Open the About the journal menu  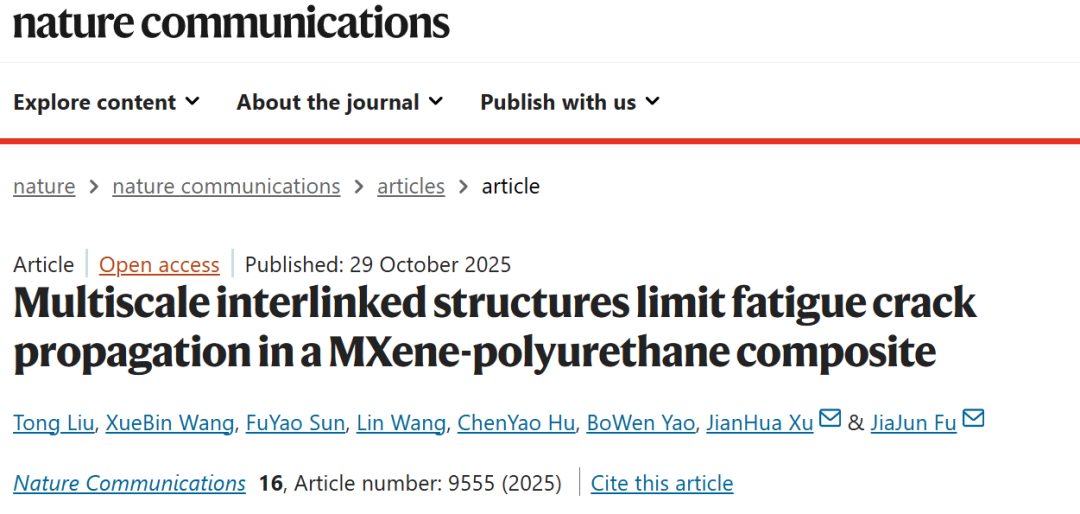(x=340, y=102)
